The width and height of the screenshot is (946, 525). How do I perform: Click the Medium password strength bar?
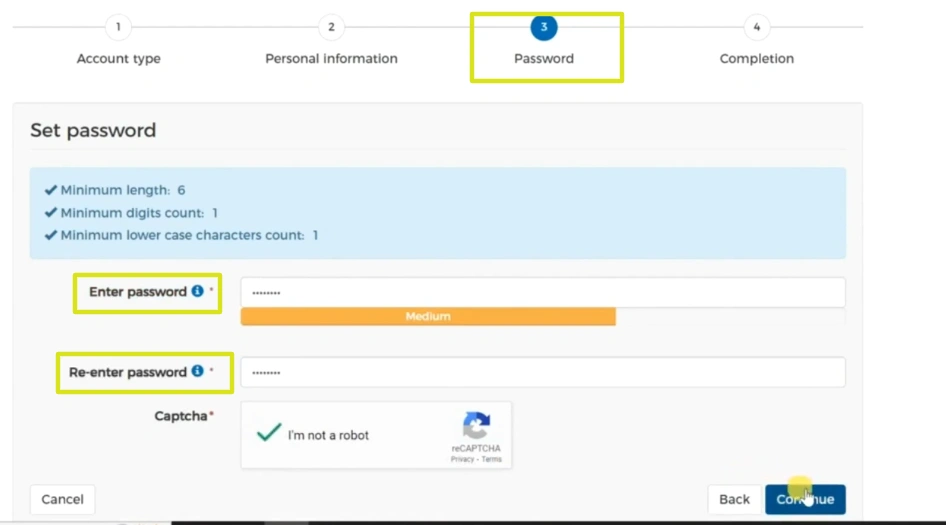coord(428,317)
